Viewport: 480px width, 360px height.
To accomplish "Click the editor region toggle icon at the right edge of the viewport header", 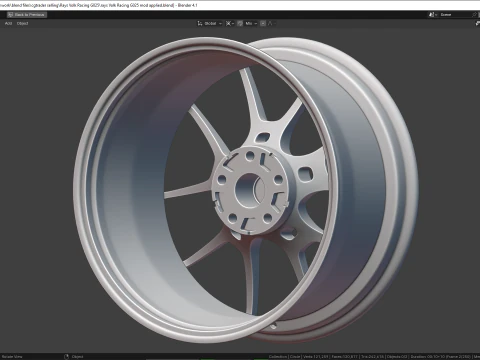I will coord(477,23).
